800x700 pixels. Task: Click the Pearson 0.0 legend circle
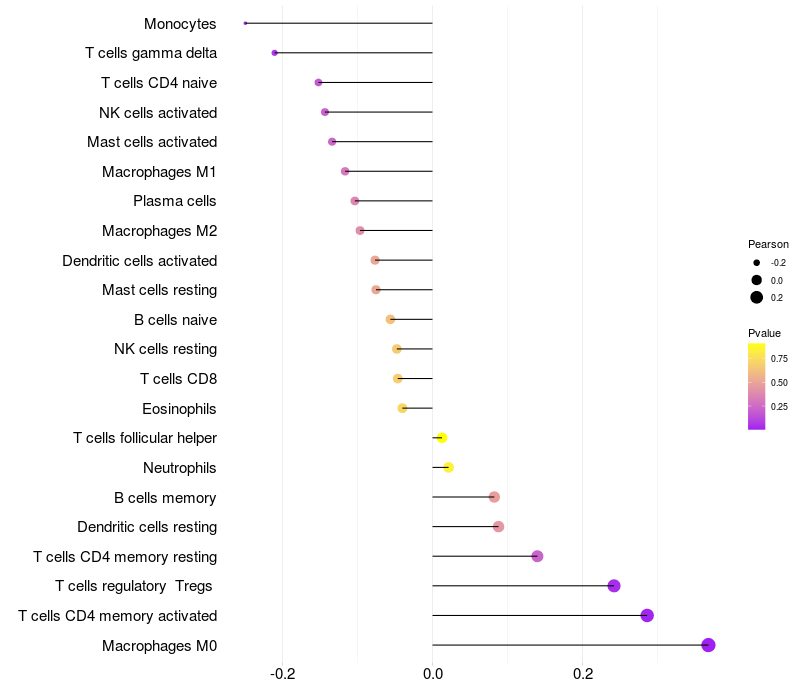point(757,280)
